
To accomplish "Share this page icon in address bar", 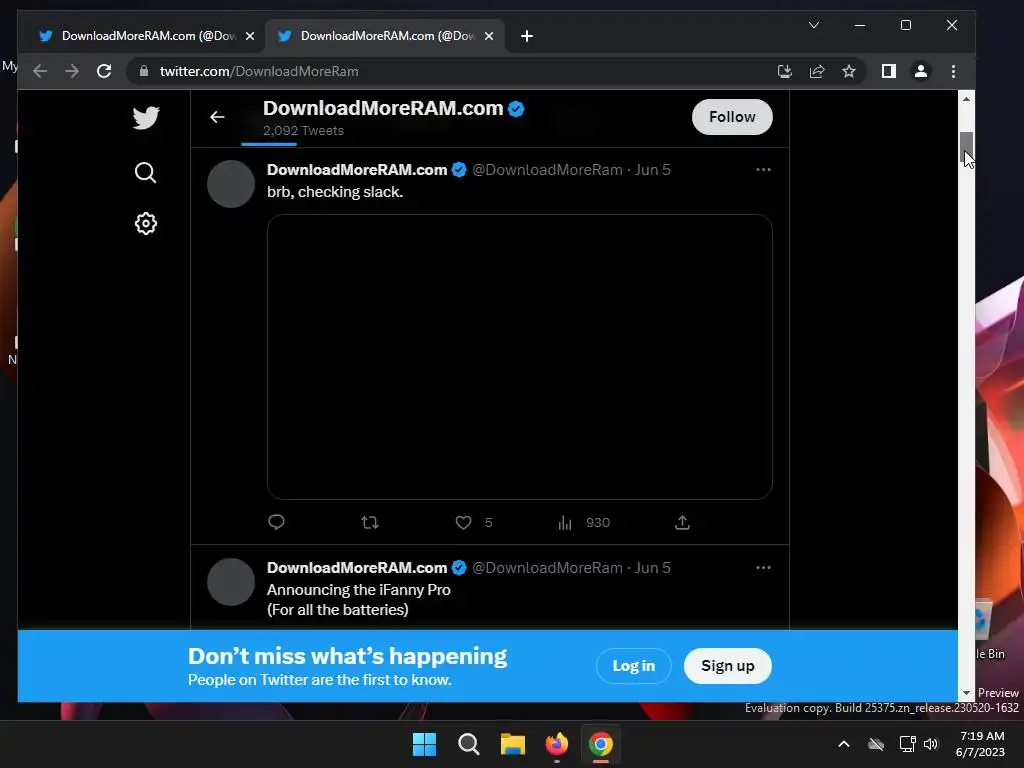I will pyautogui.click(x=817, y=71).
